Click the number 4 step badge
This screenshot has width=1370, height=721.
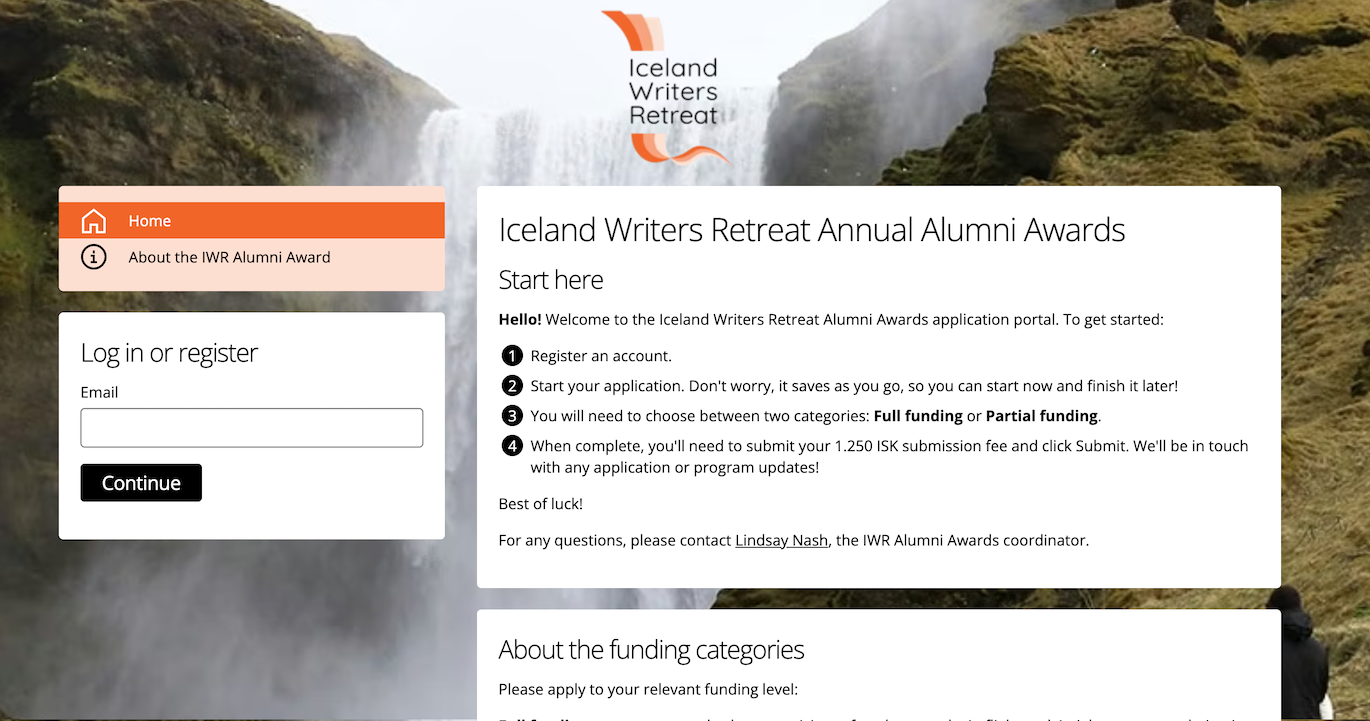512,446
